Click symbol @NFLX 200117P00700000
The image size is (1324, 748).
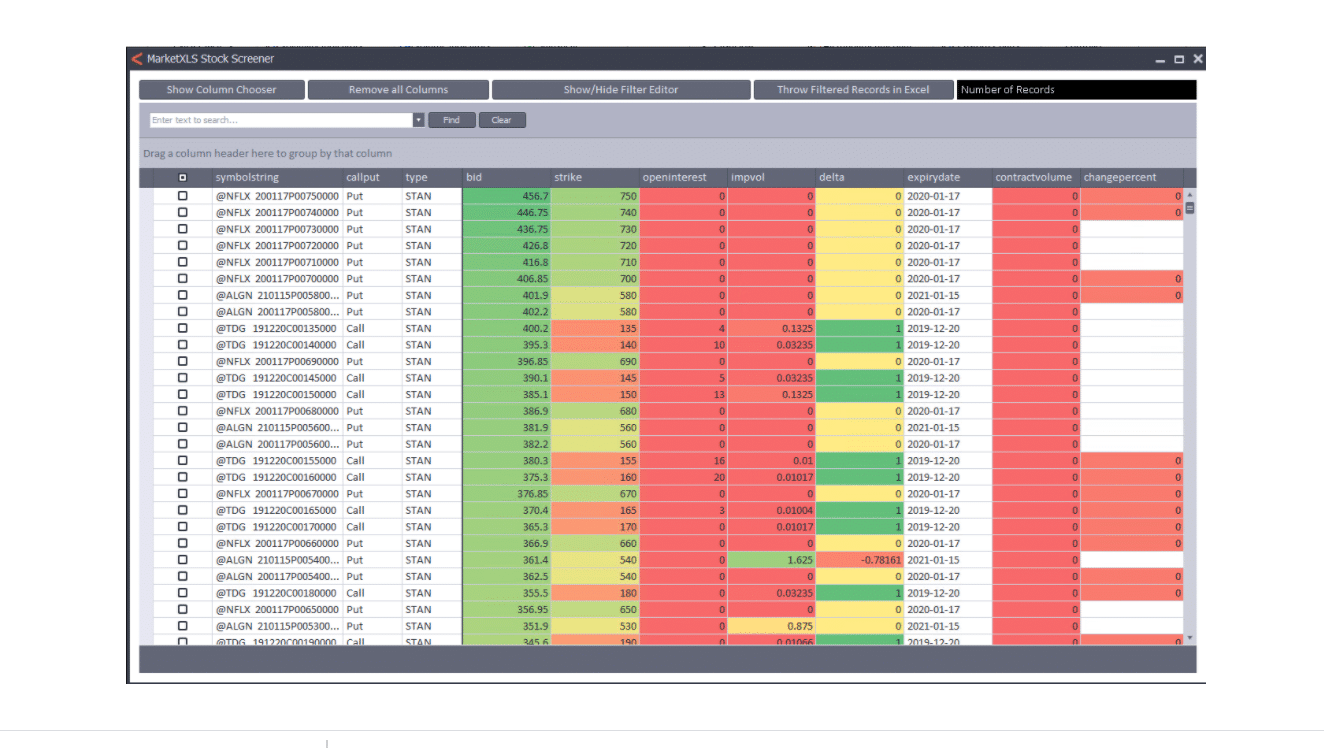click(277, 279)
